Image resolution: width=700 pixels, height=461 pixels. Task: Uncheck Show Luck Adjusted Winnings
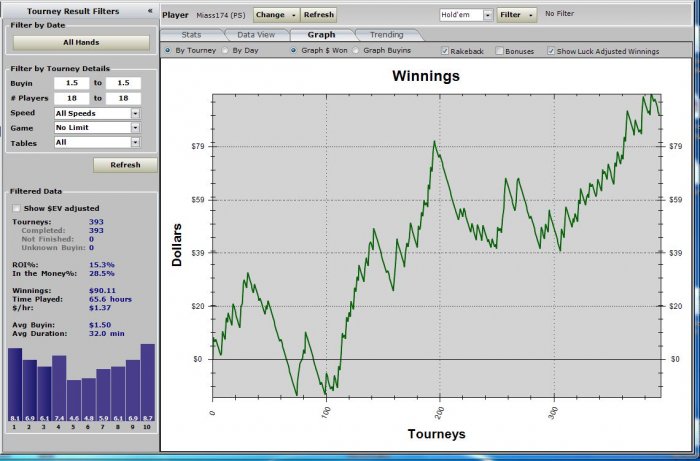(551, 51)
